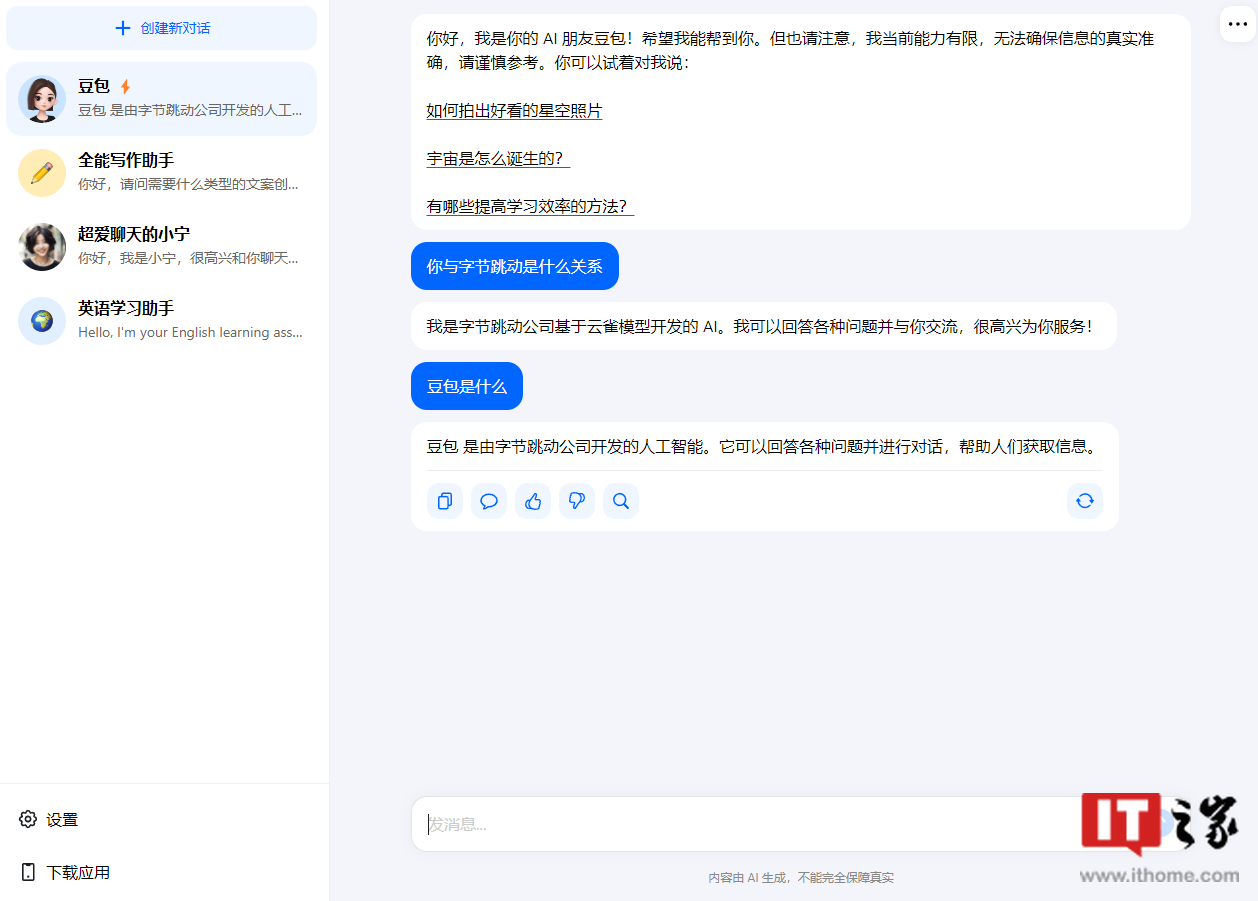The height and width of the screenshot is (901, 1258).
Task: Regenerate the response with the refresh icon
Action: (1085, 501)
